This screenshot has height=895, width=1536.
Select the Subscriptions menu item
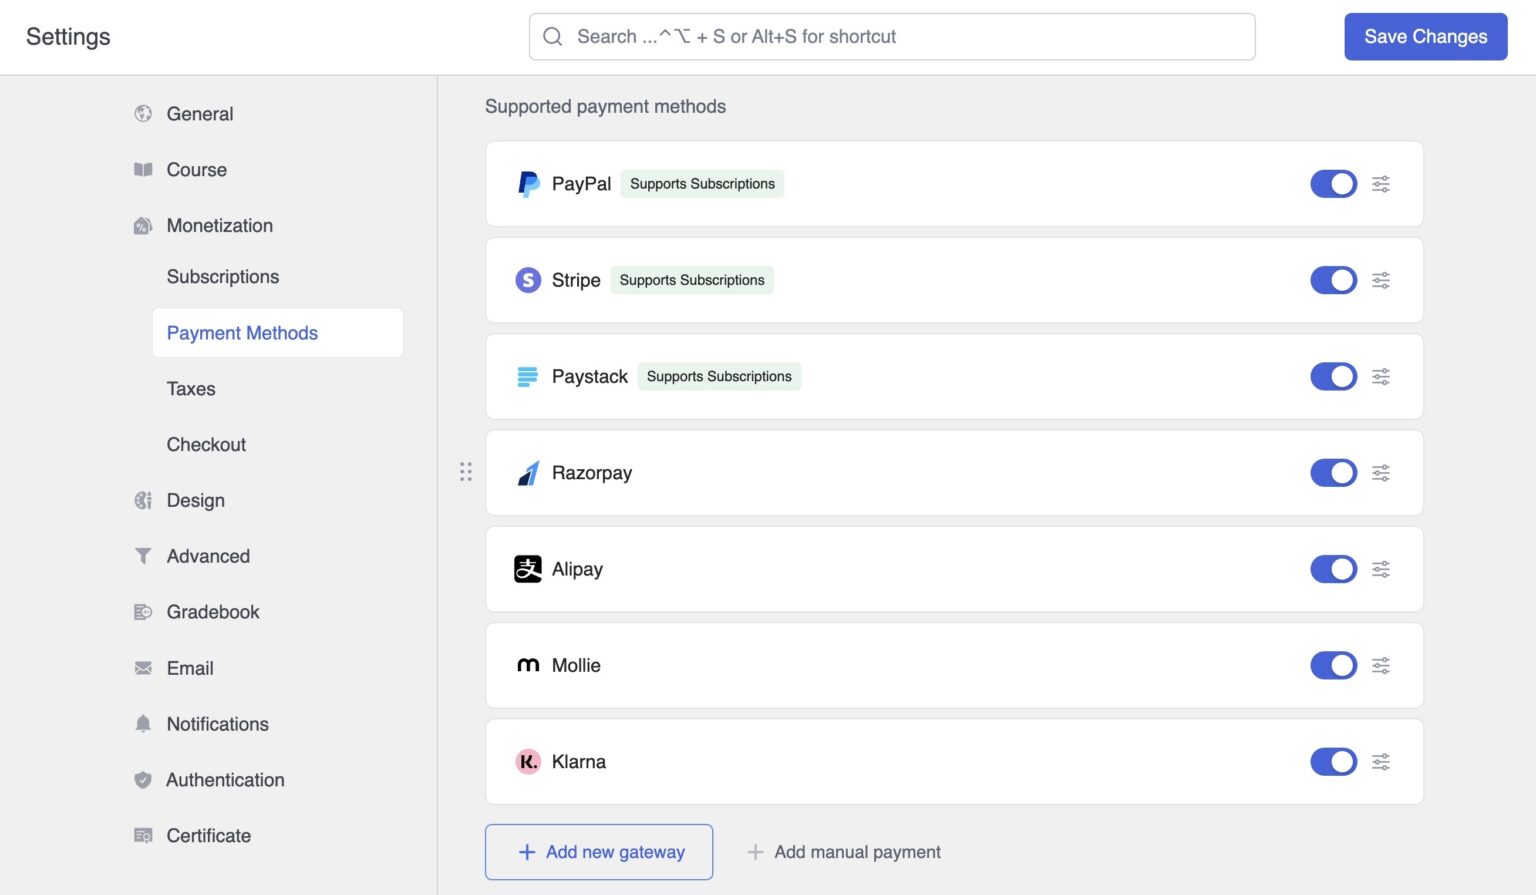[223, 277]
